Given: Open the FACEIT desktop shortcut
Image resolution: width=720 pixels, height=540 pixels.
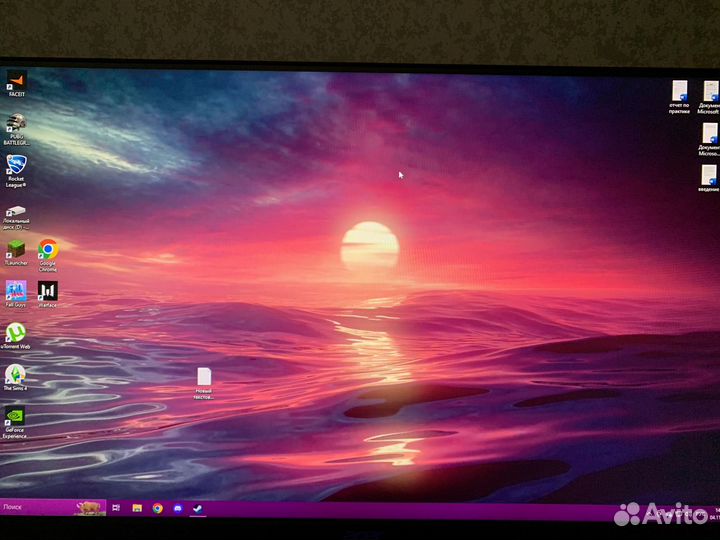Looking at the screenshot, I should click(17, 84).
